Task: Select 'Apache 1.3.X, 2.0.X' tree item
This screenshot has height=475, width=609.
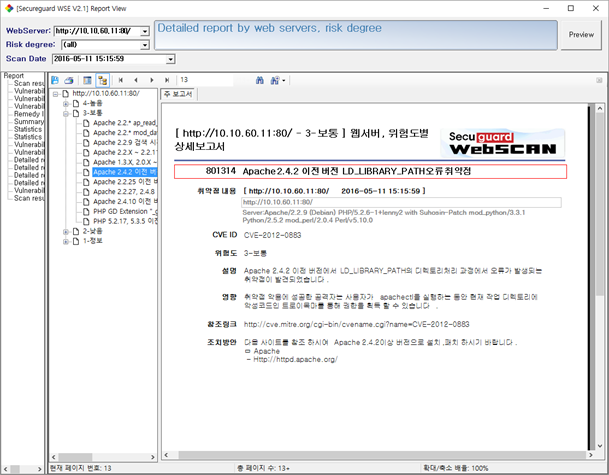Action: click(125, 162)
